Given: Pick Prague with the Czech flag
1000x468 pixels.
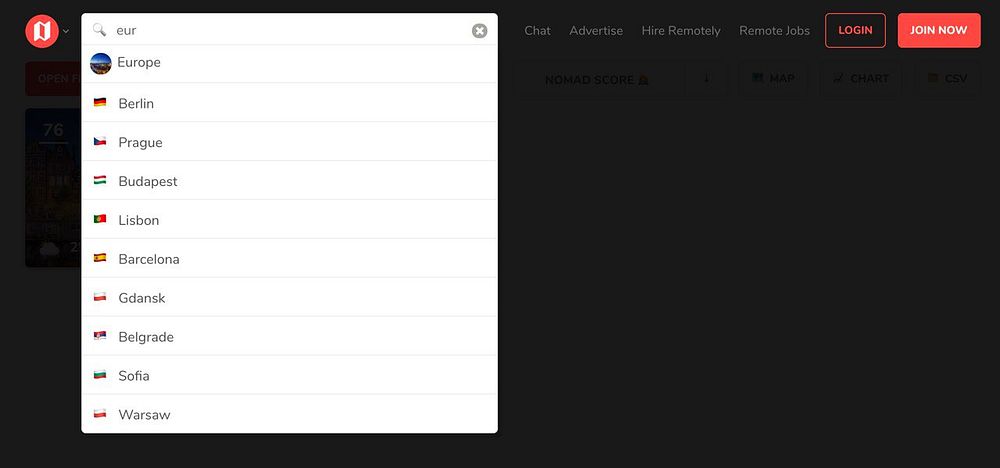Looking at the screenshot, I should (x=290, y=142).
